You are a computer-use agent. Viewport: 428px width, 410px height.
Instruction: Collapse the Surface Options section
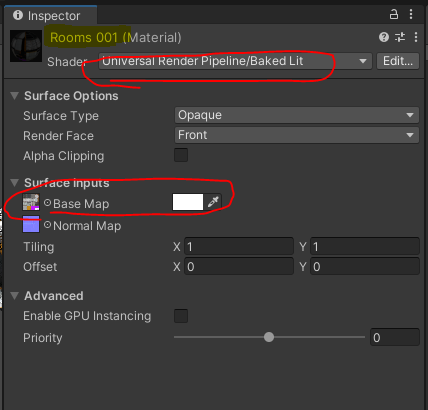[15, 96]
